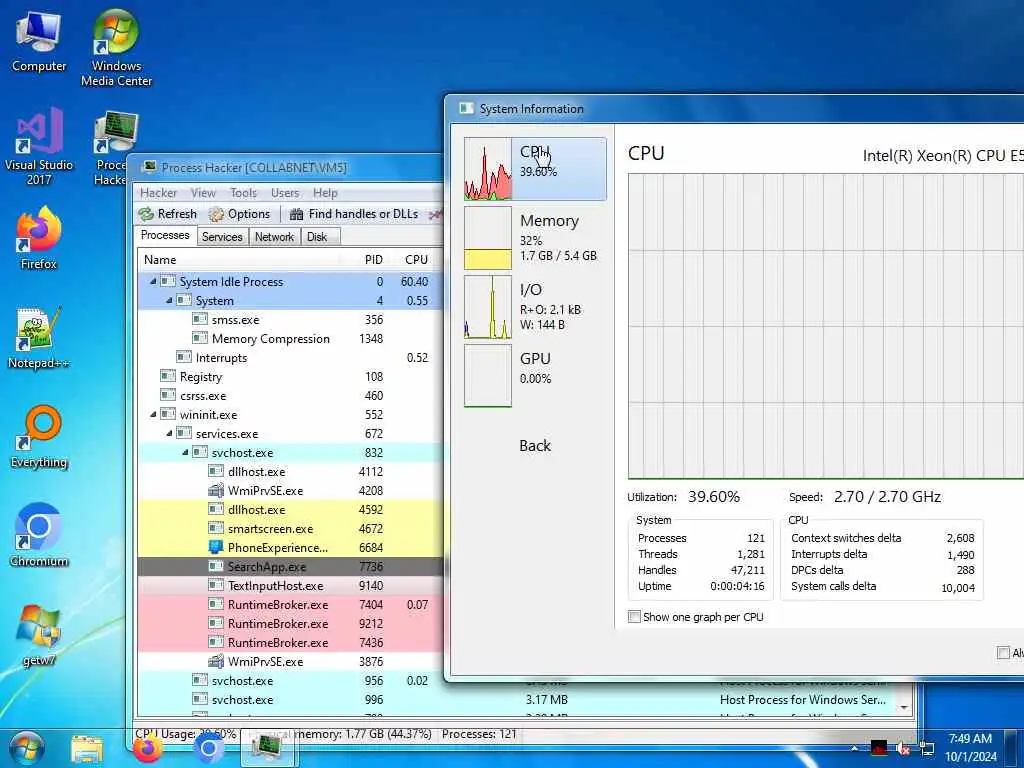Click Find handles or DLLs
Screen dimensions: 1024x768
353,214
